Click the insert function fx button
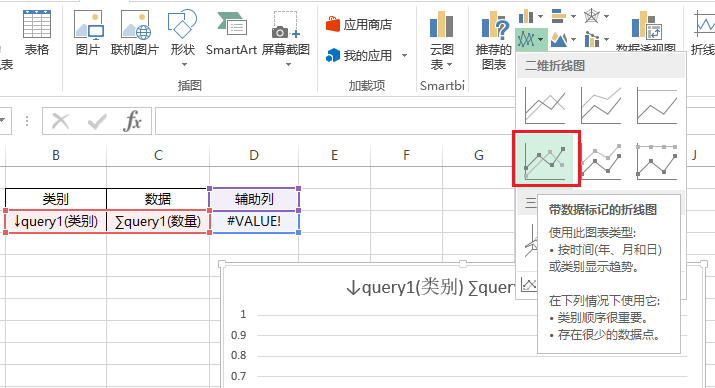The height and width of the screenshot is (388, 715). click(133, 121)
